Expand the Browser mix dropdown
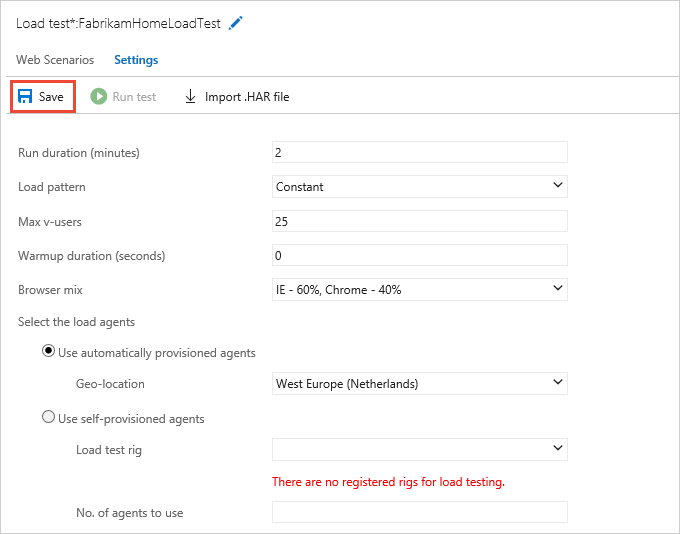Screen dimensions: 680x534 click(419, 290)
